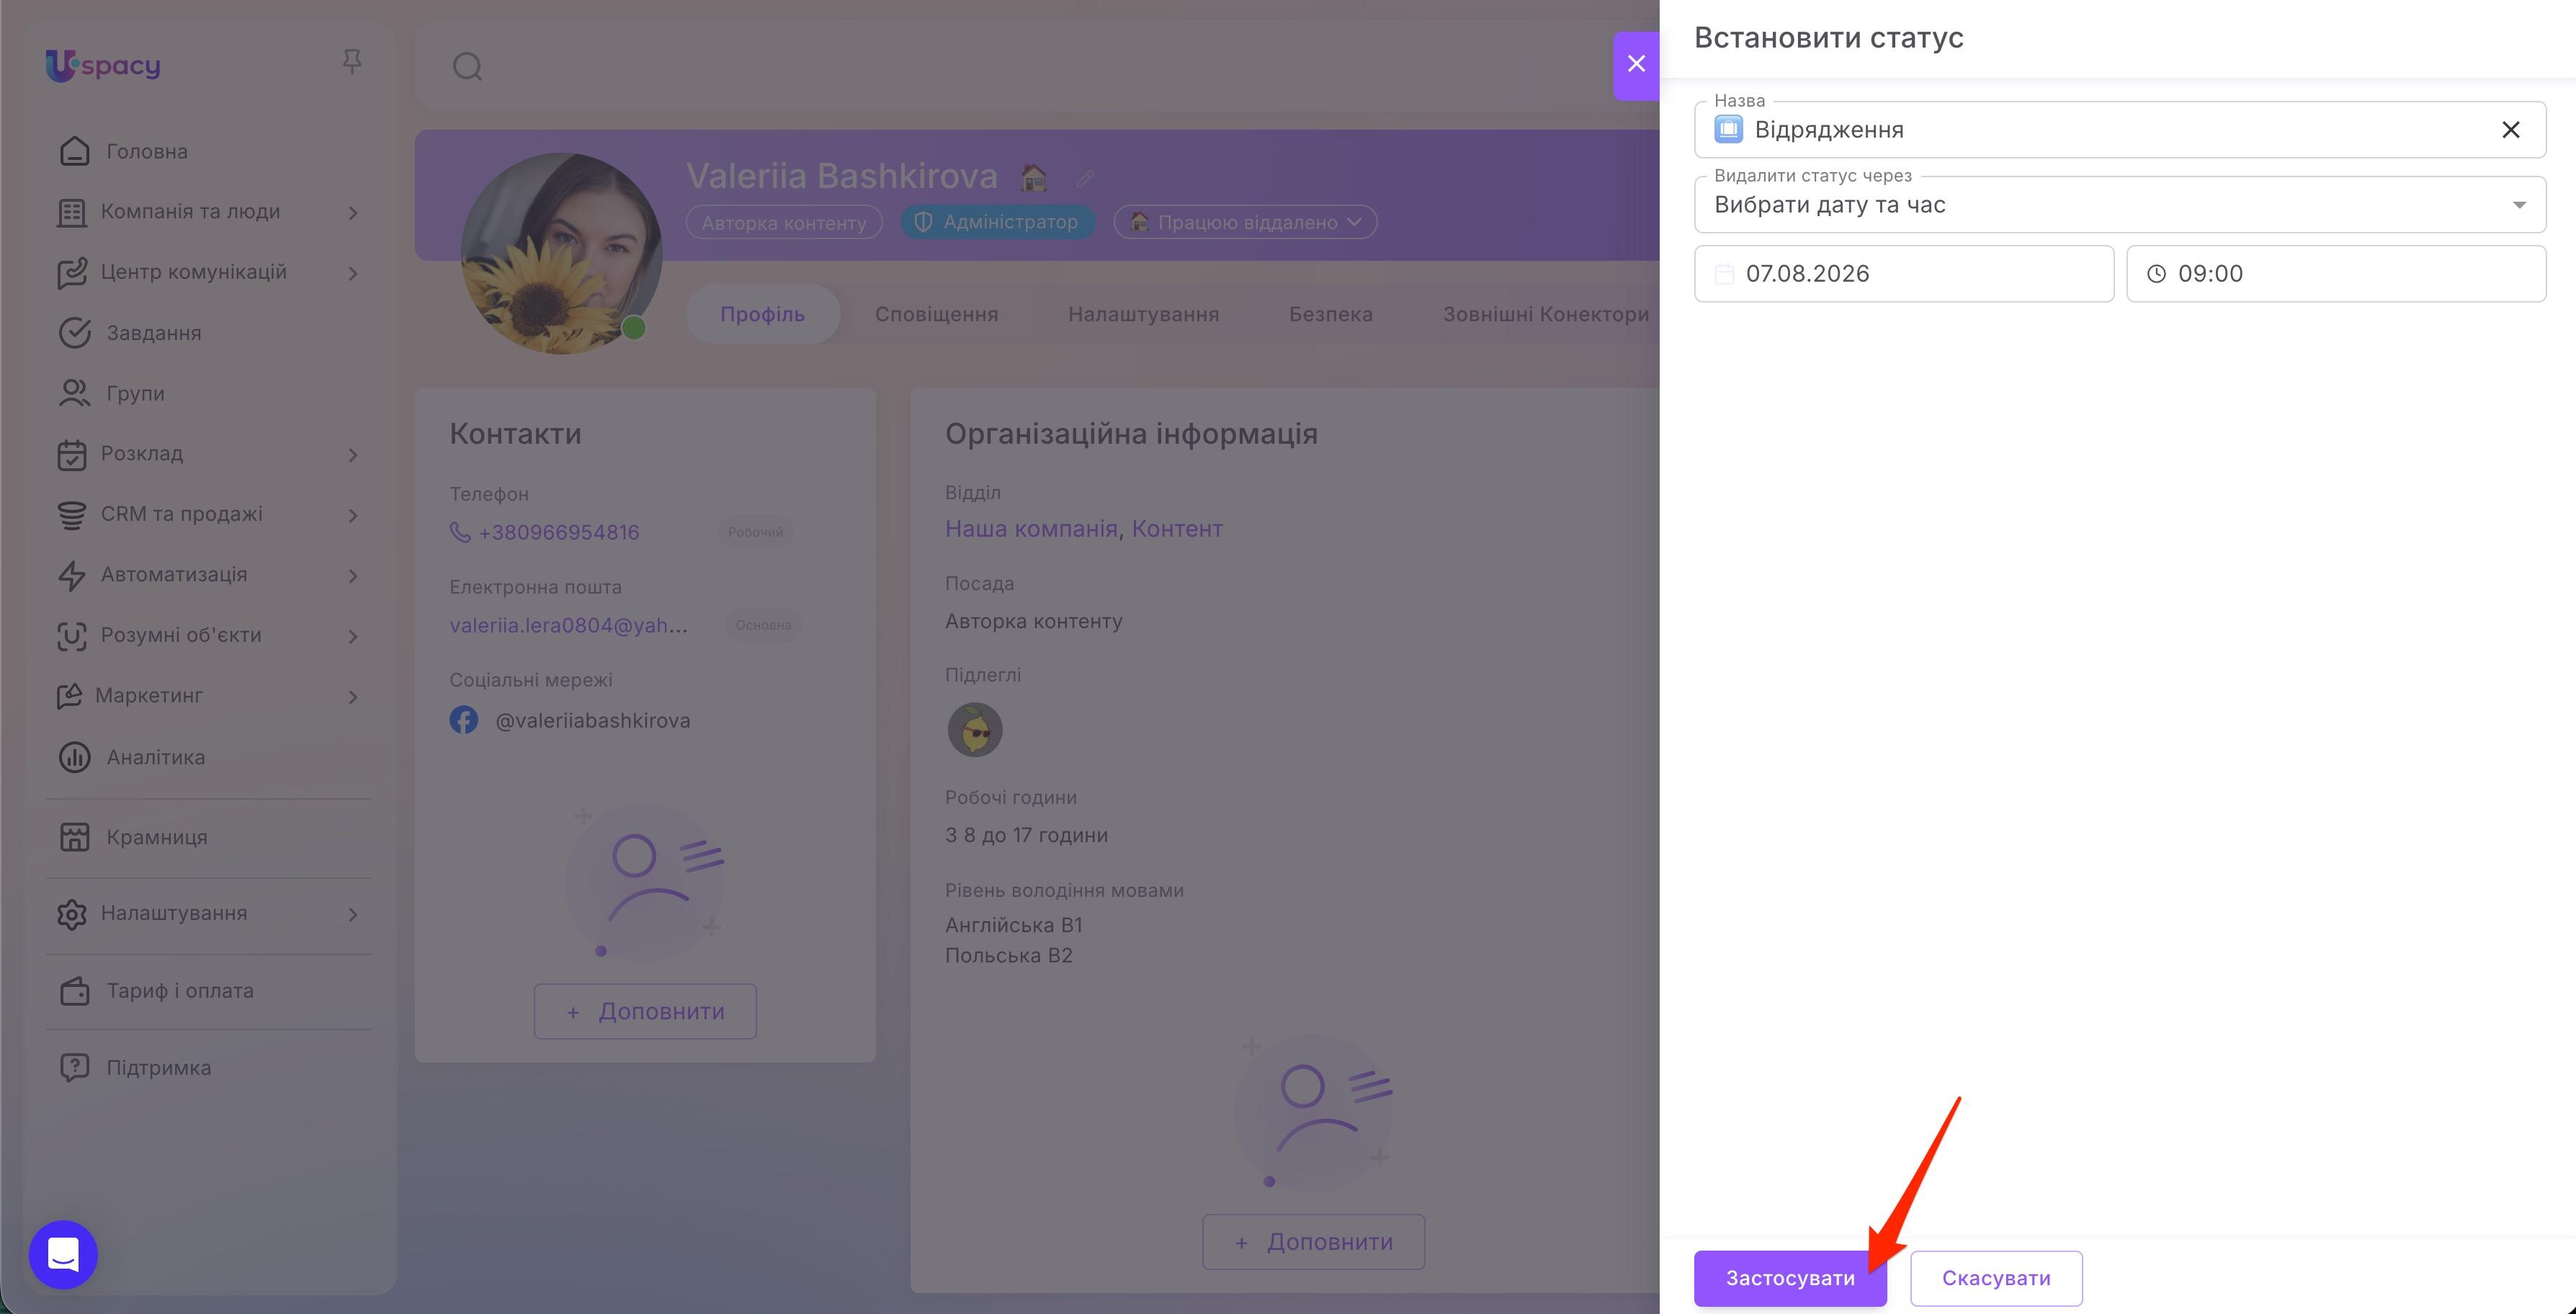Viewport: 2576px width, 1314px height.
Task: Click the Відрядження status name field
Action: point(2120,130)
